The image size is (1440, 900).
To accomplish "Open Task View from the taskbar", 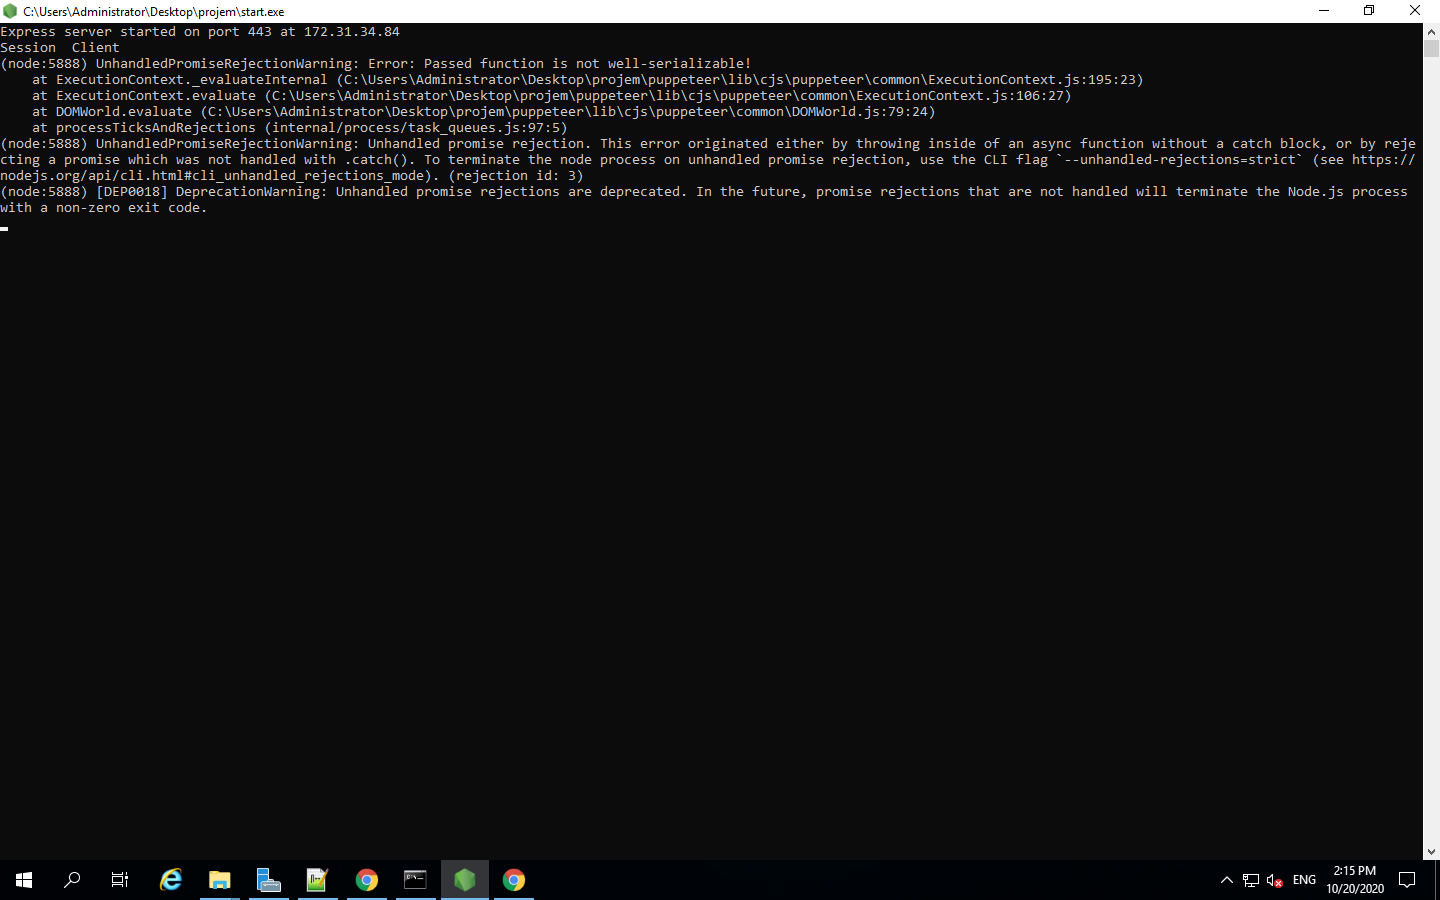I will pos(120,880).
